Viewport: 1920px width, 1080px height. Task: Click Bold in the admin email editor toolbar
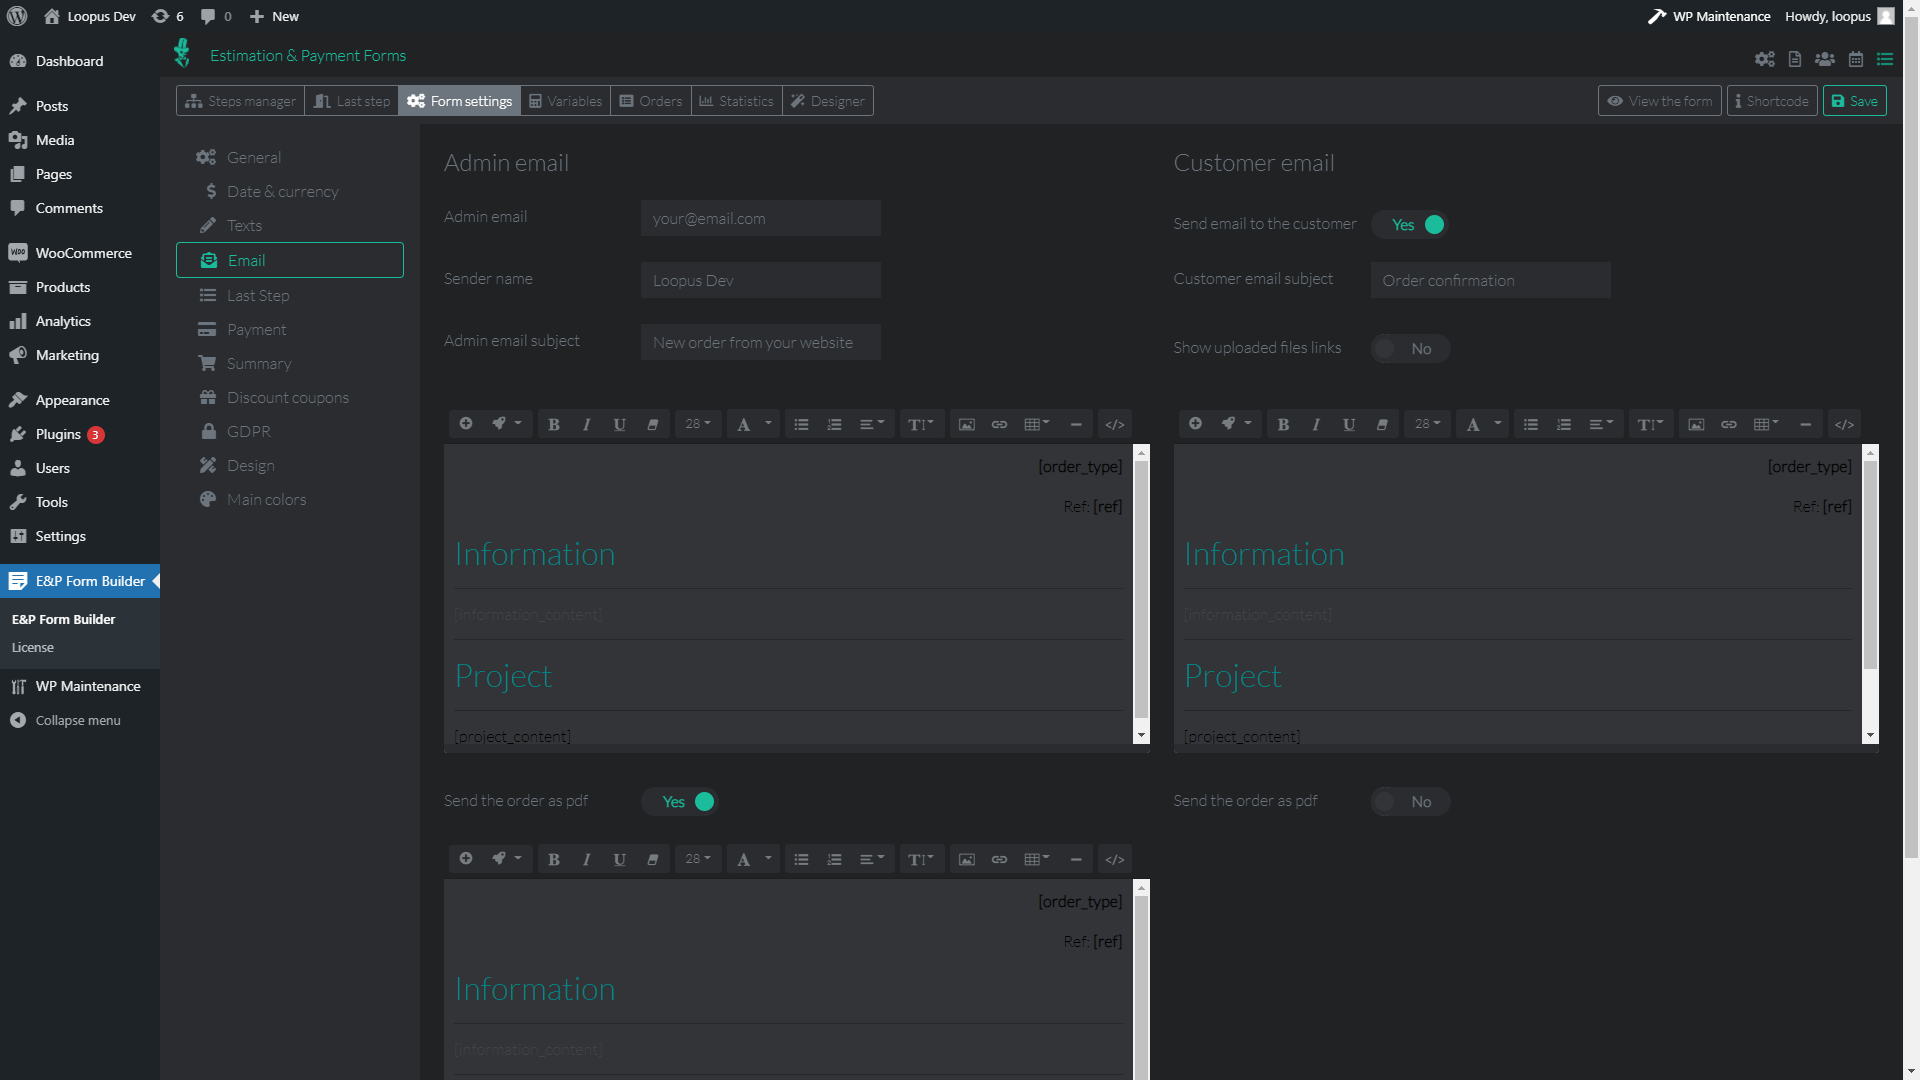point(553,424)
